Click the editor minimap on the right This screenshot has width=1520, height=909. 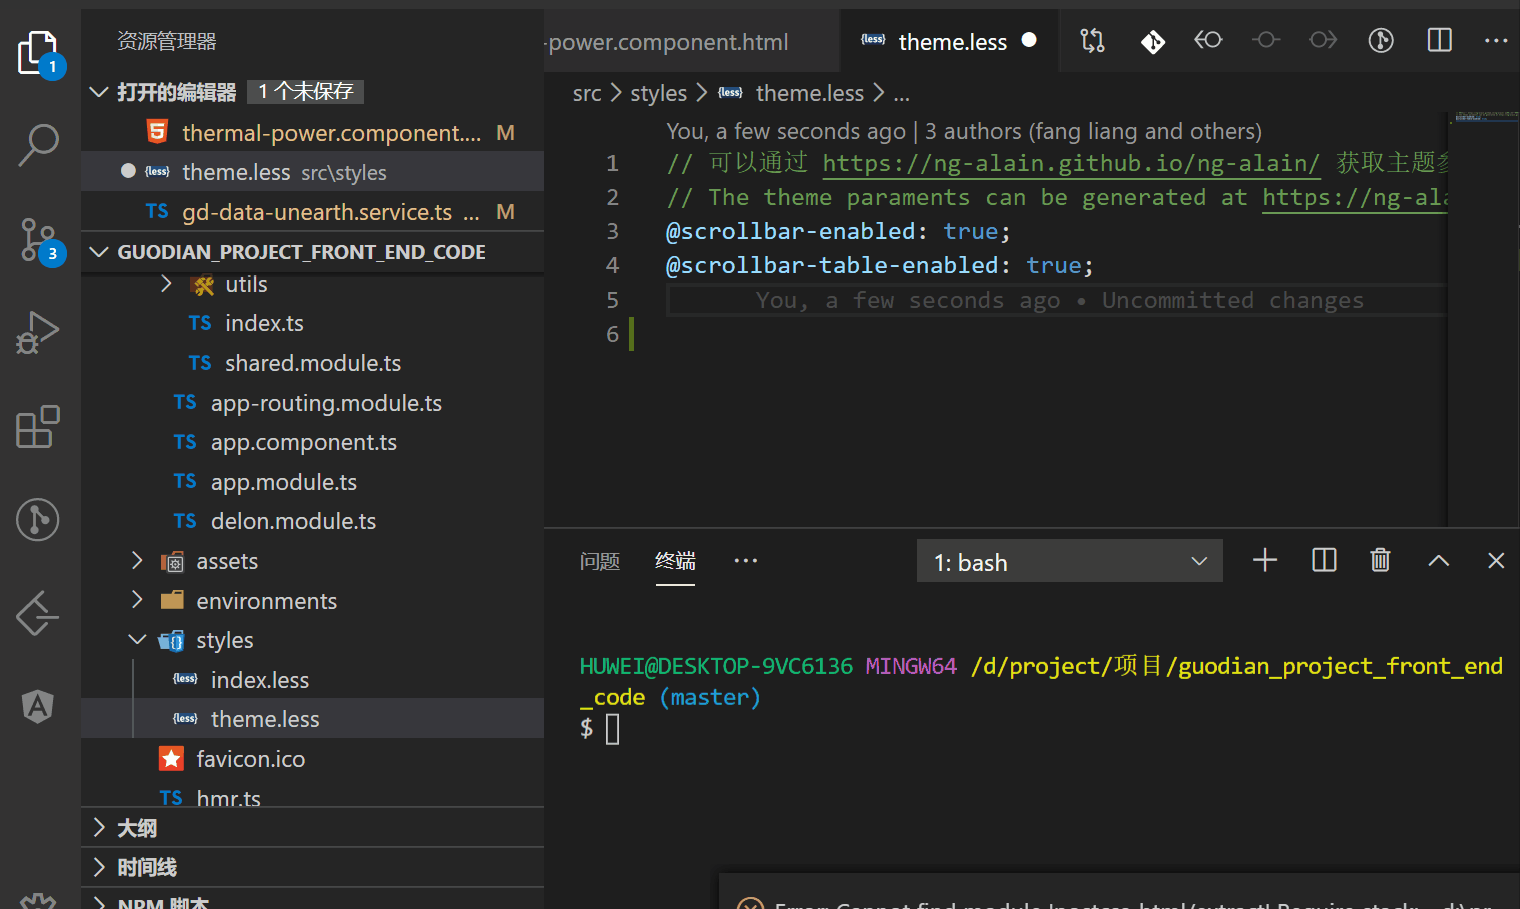click(1484, 300)
